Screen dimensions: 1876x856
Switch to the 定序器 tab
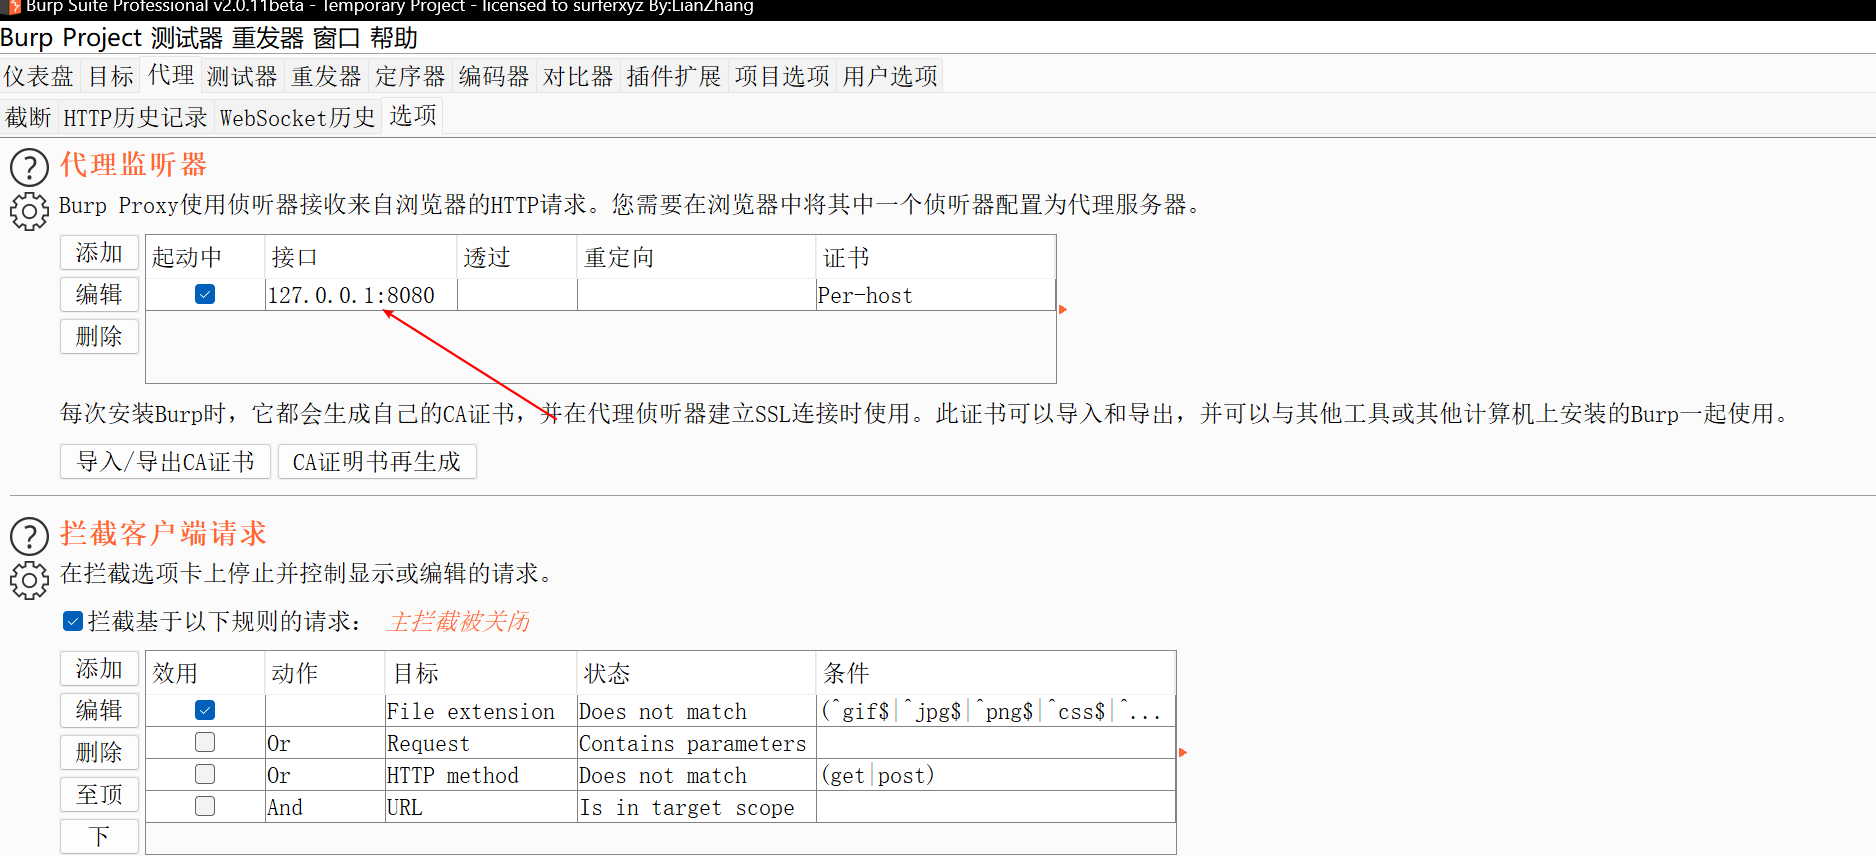[x=410, y=76]
